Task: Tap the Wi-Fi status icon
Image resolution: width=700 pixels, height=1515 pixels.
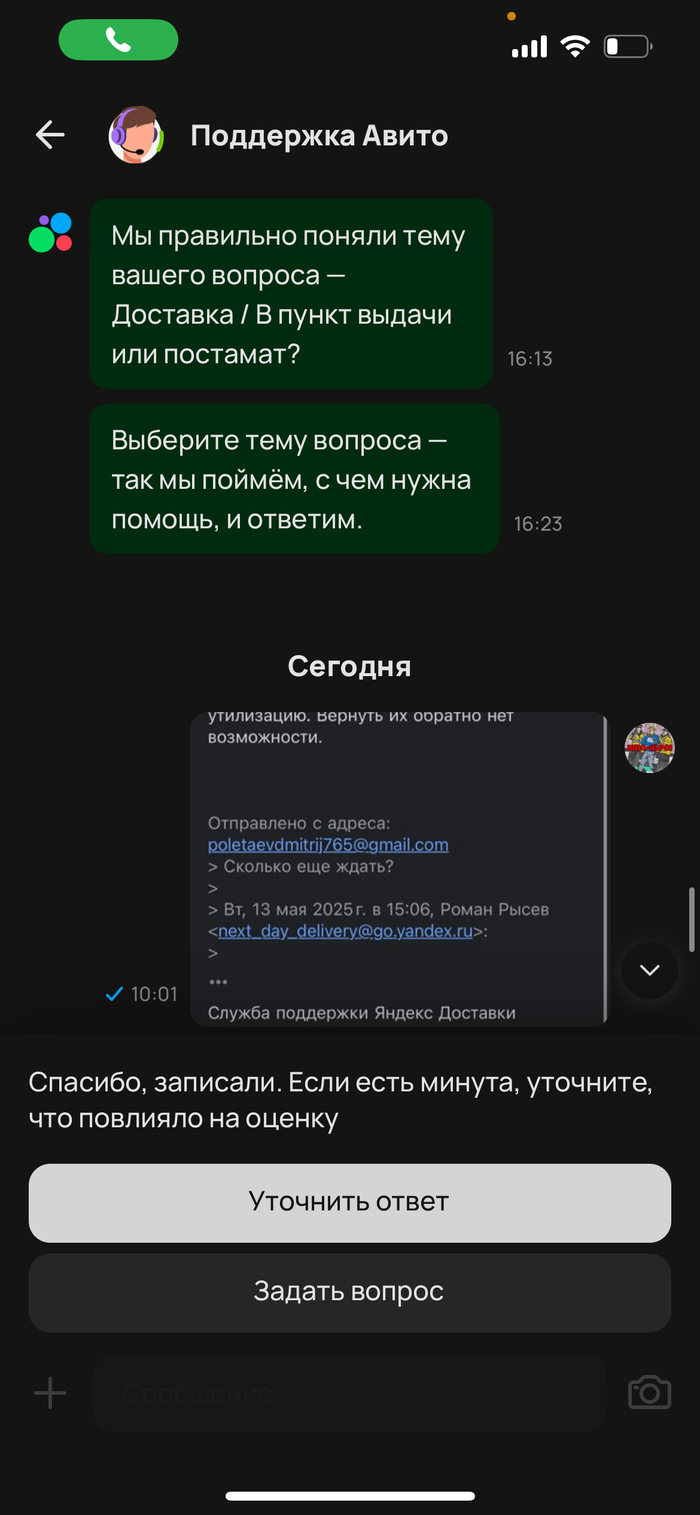Action: tap(575, 46)
